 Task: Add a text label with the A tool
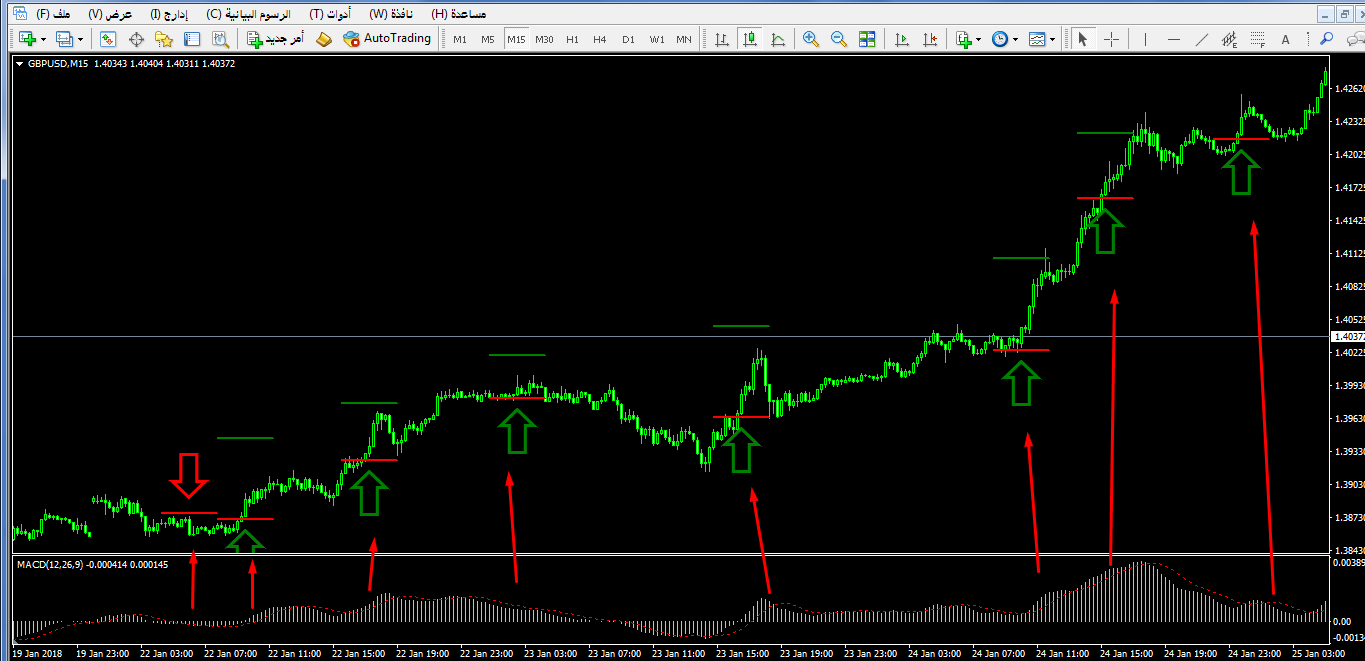coord(1285,39)
